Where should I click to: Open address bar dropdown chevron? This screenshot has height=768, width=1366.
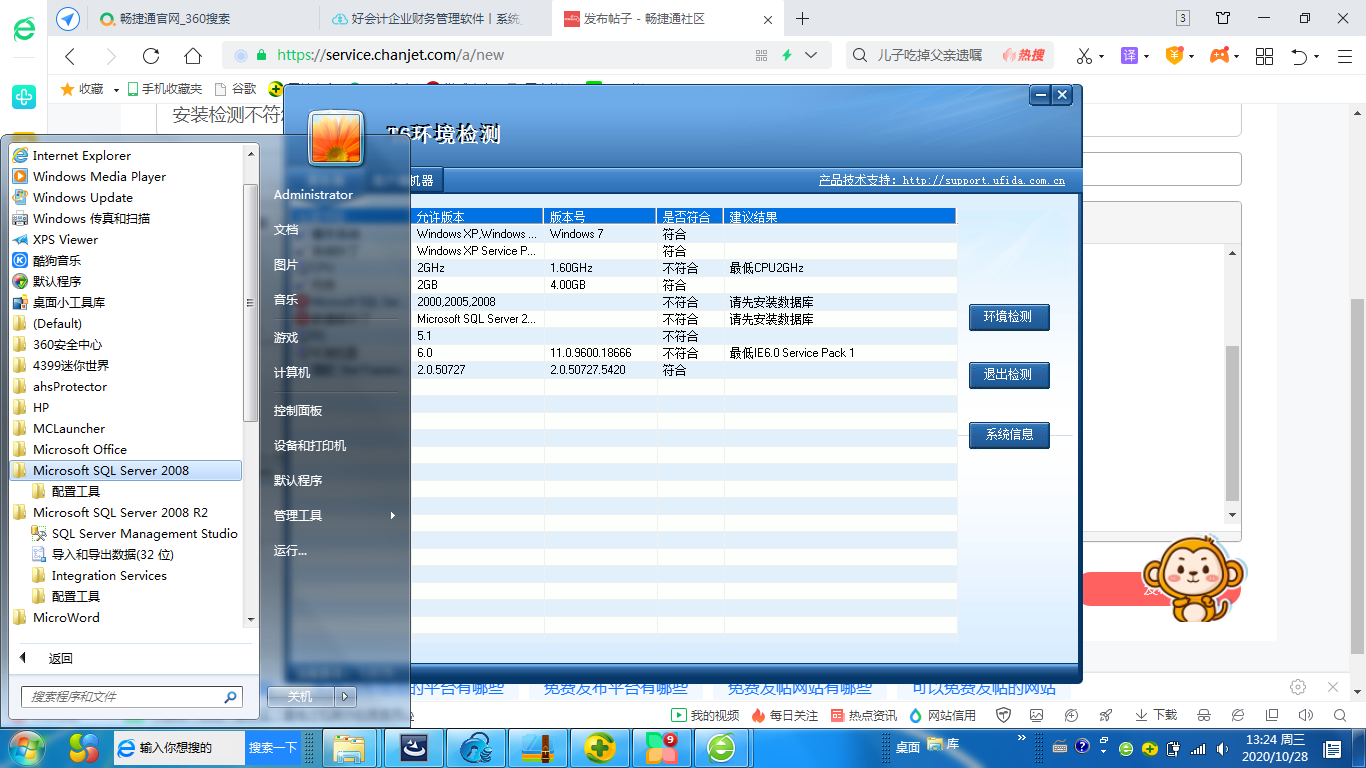click(811, 55)
